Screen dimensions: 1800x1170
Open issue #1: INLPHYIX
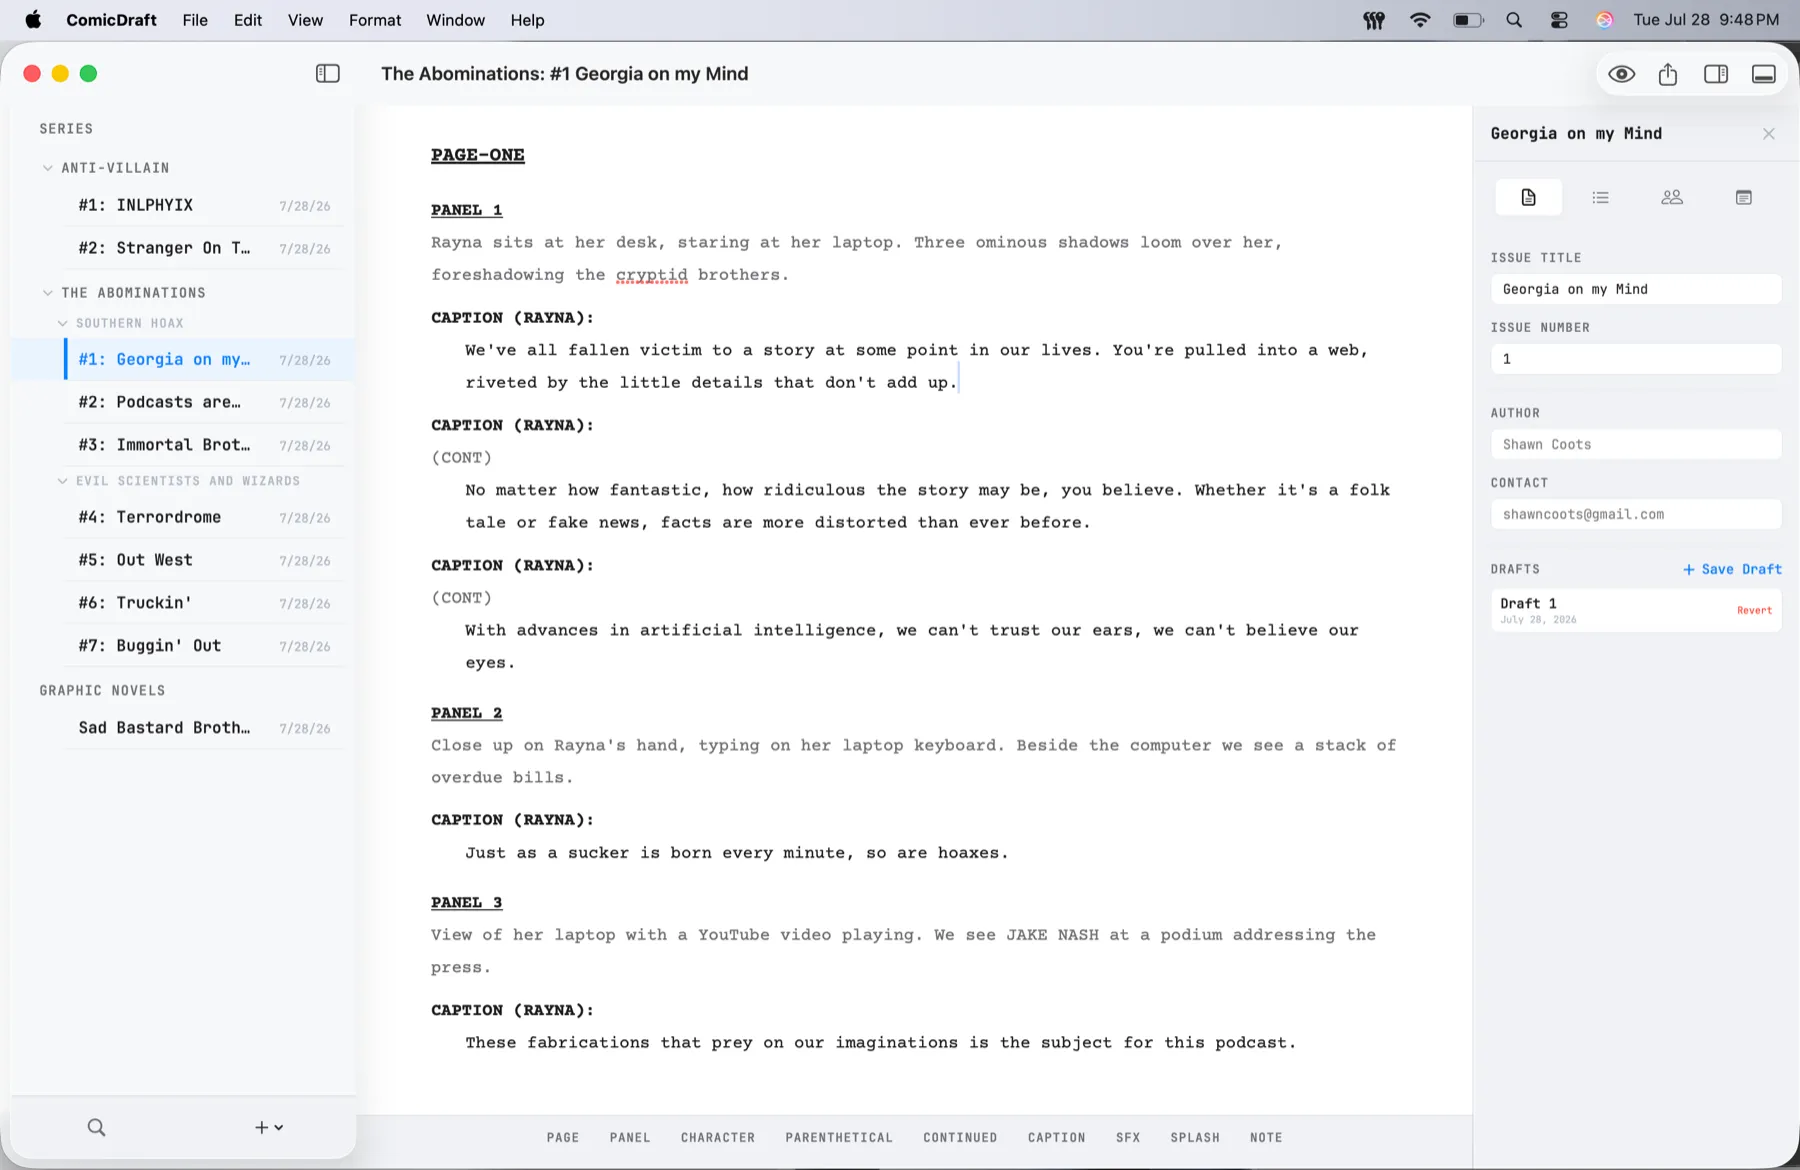pos(204,205)
